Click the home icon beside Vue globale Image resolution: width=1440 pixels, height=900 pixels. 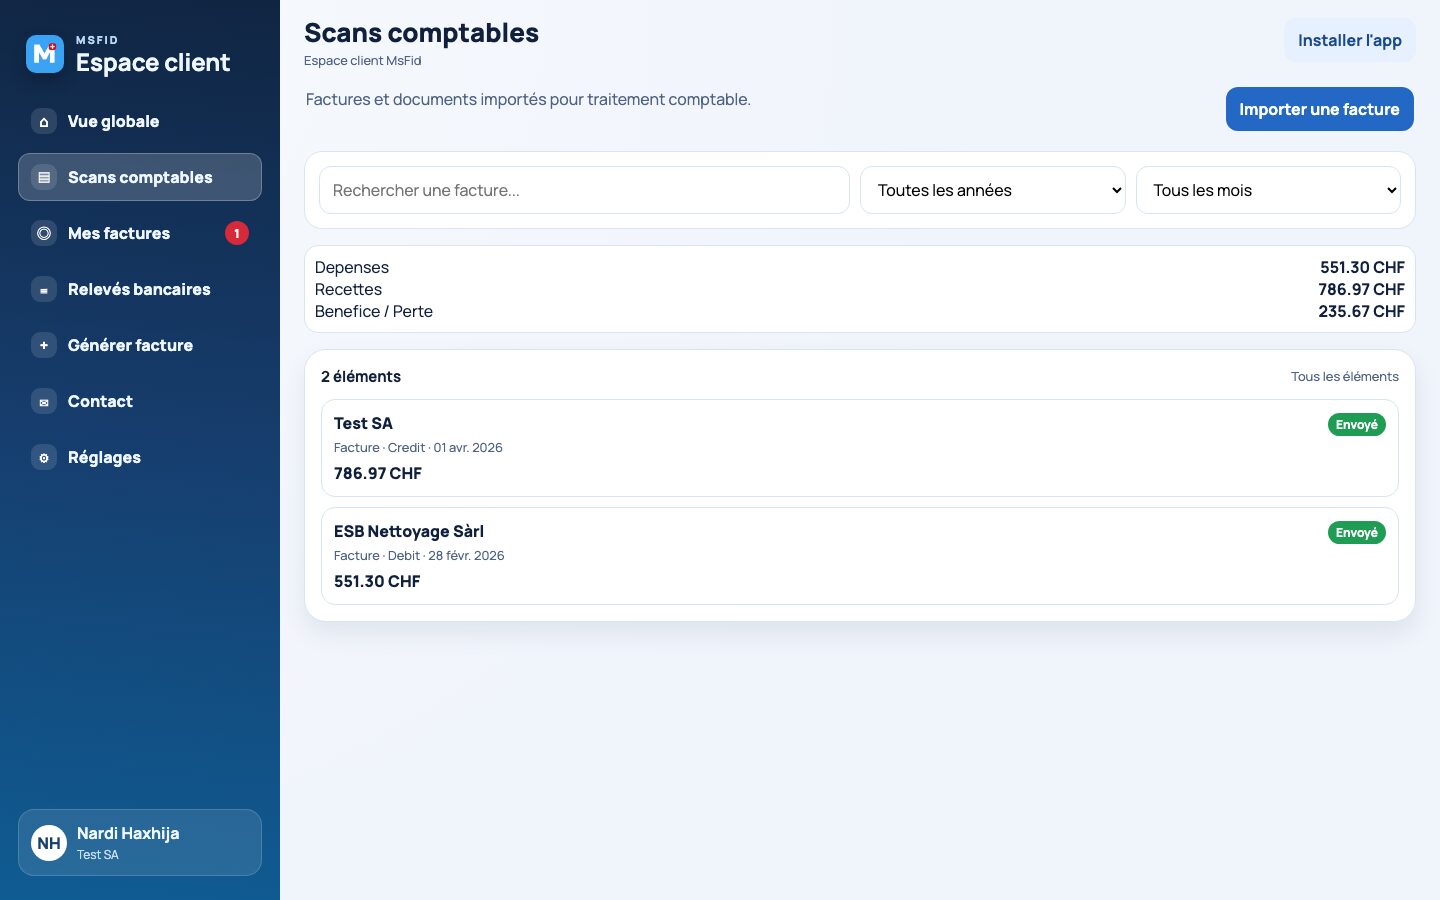click(x=44, y=122)
